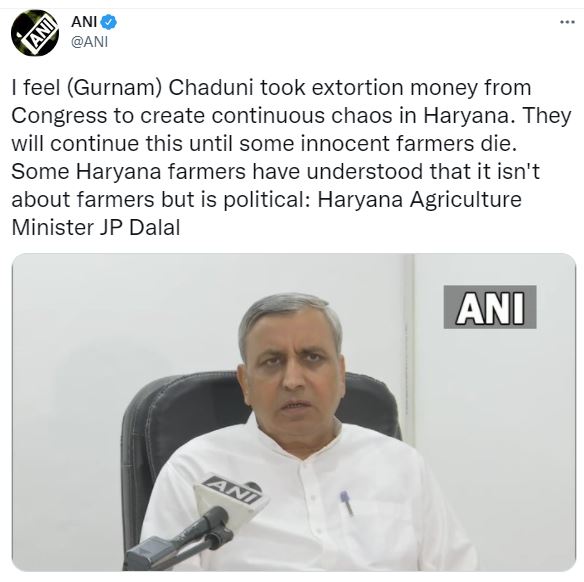Click the blue verified badge next to ANI
Screen dimensions: 584x582
click(x=109, y=22)
